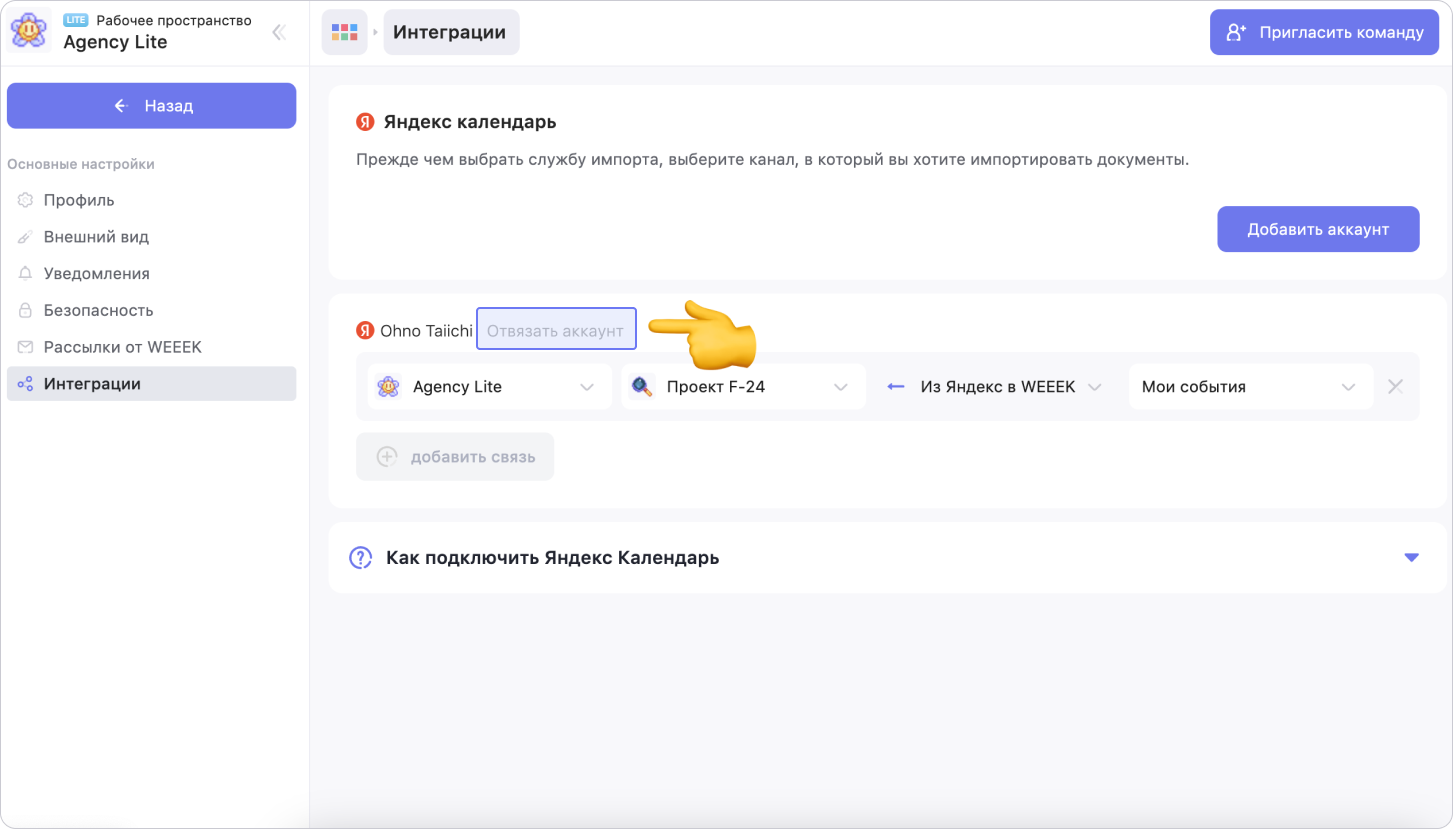Expand Как подключить Яндекс Календарь triangle
This screenshot has height=829, width=1453.
[x=1411, y=557]
